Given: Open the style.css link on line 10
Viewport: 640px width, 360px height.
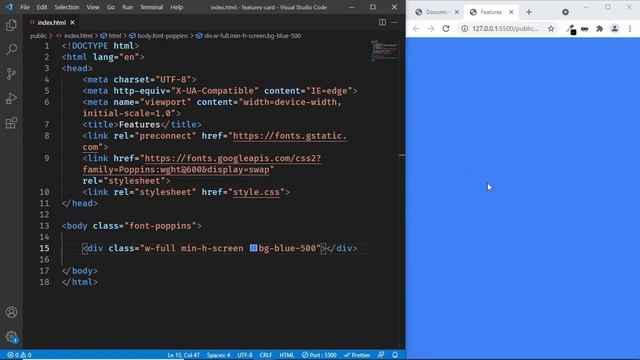Looking at the screenshot, I should coord(256,192).
